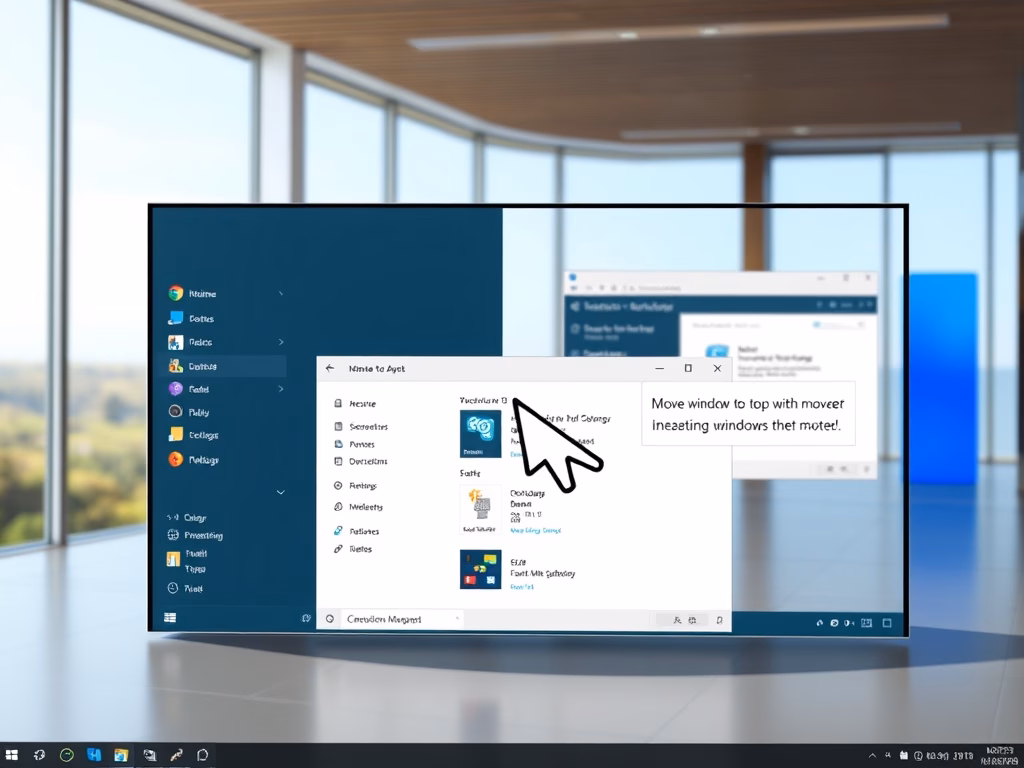This screenshot has width=1024, height=768.
Task: Open the purple app icon in start menu
Action: tap(176, 389)
